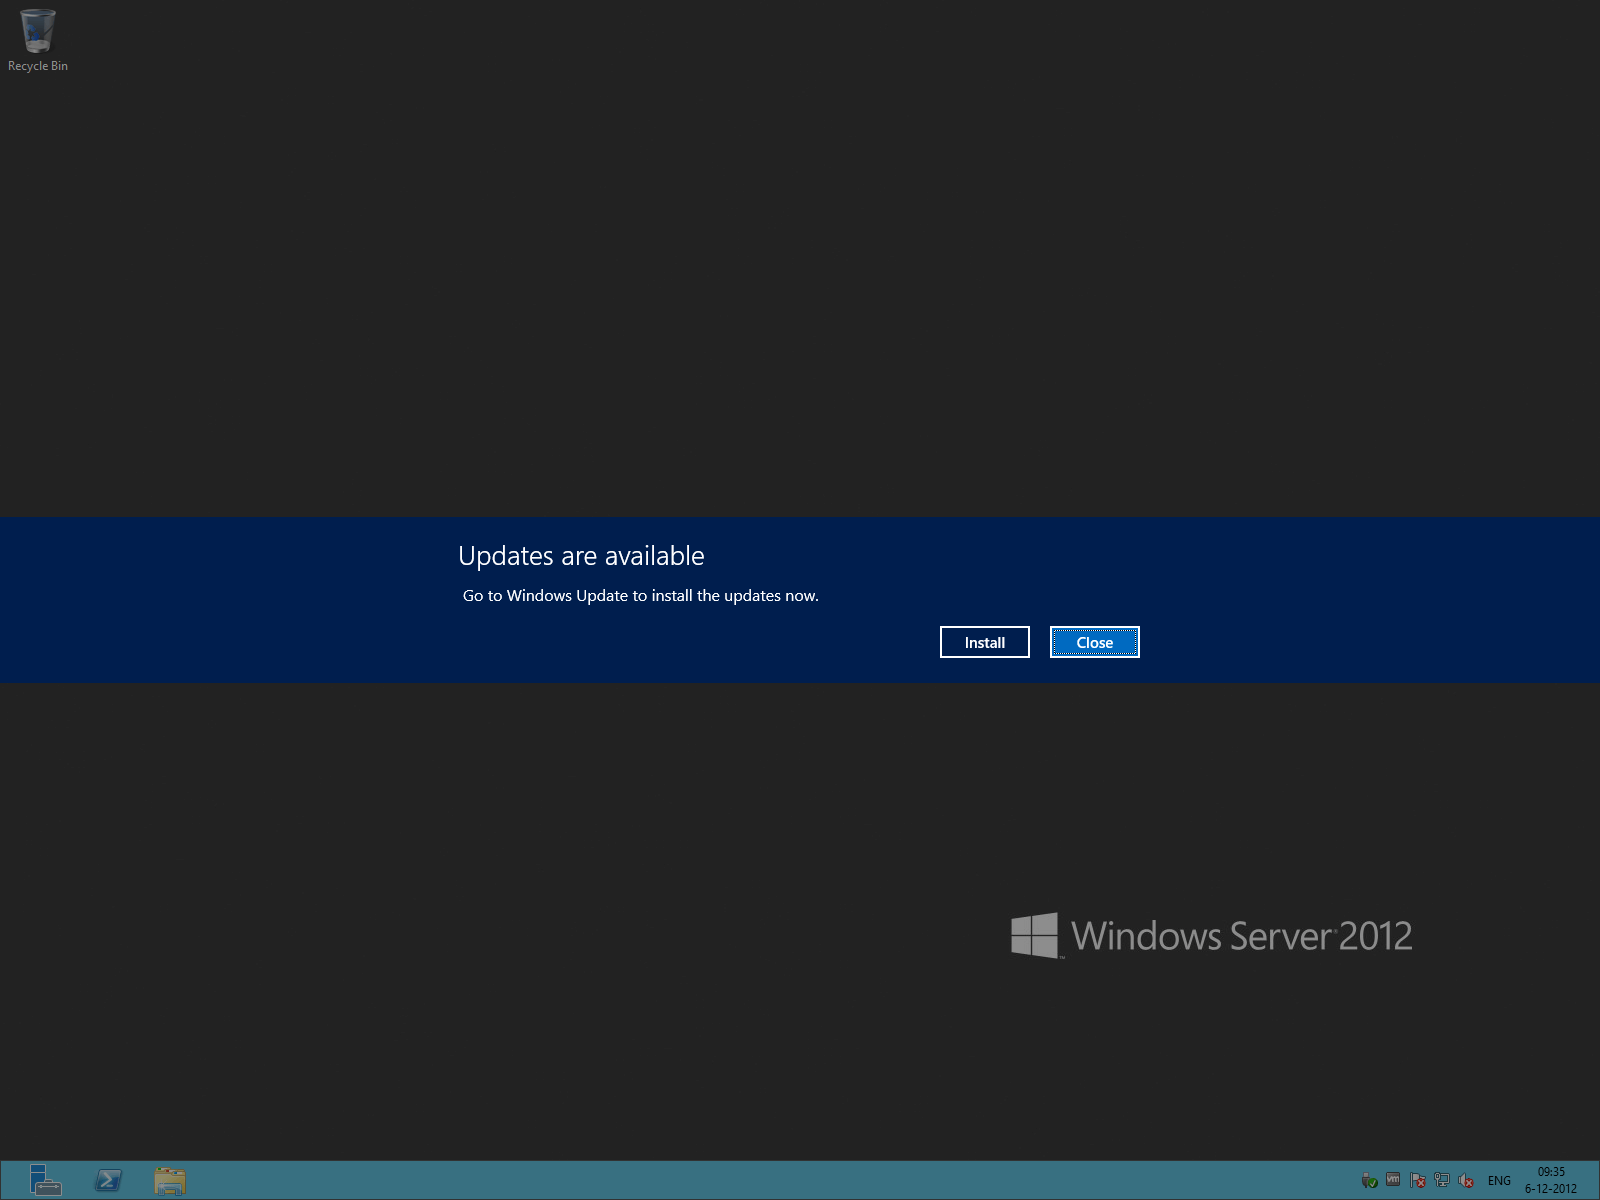Image resolution: width=1600 pixels, height=1200 pixels.
Task: Select the Recycle Bin desktop icon
Action: pyautogui.click(x=38, y=41)
